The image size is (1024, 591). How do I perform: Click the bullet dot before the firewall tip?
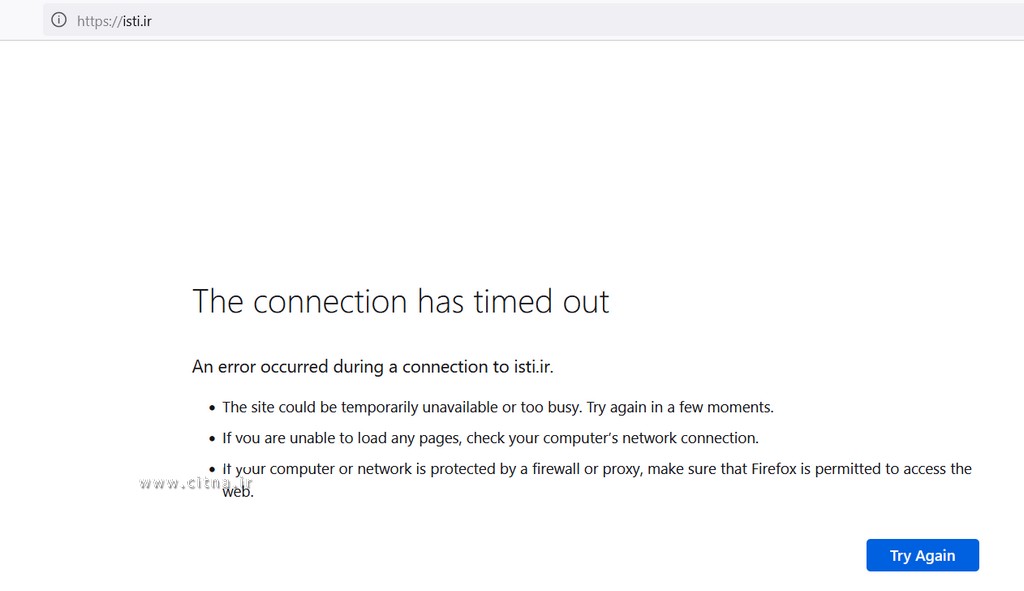click(x=212, y=470)
